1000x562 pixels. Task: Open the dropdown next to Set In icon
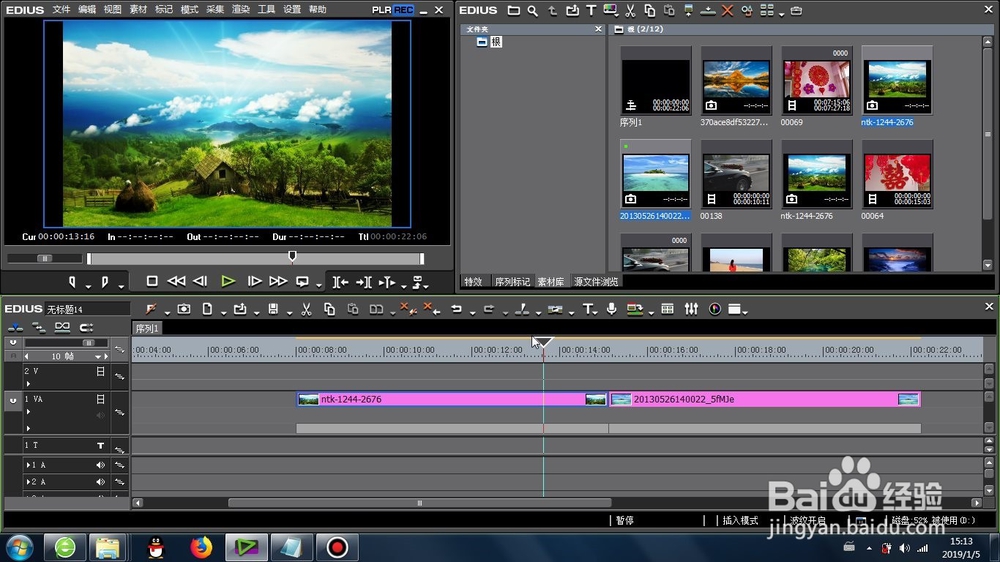point(88,286)
